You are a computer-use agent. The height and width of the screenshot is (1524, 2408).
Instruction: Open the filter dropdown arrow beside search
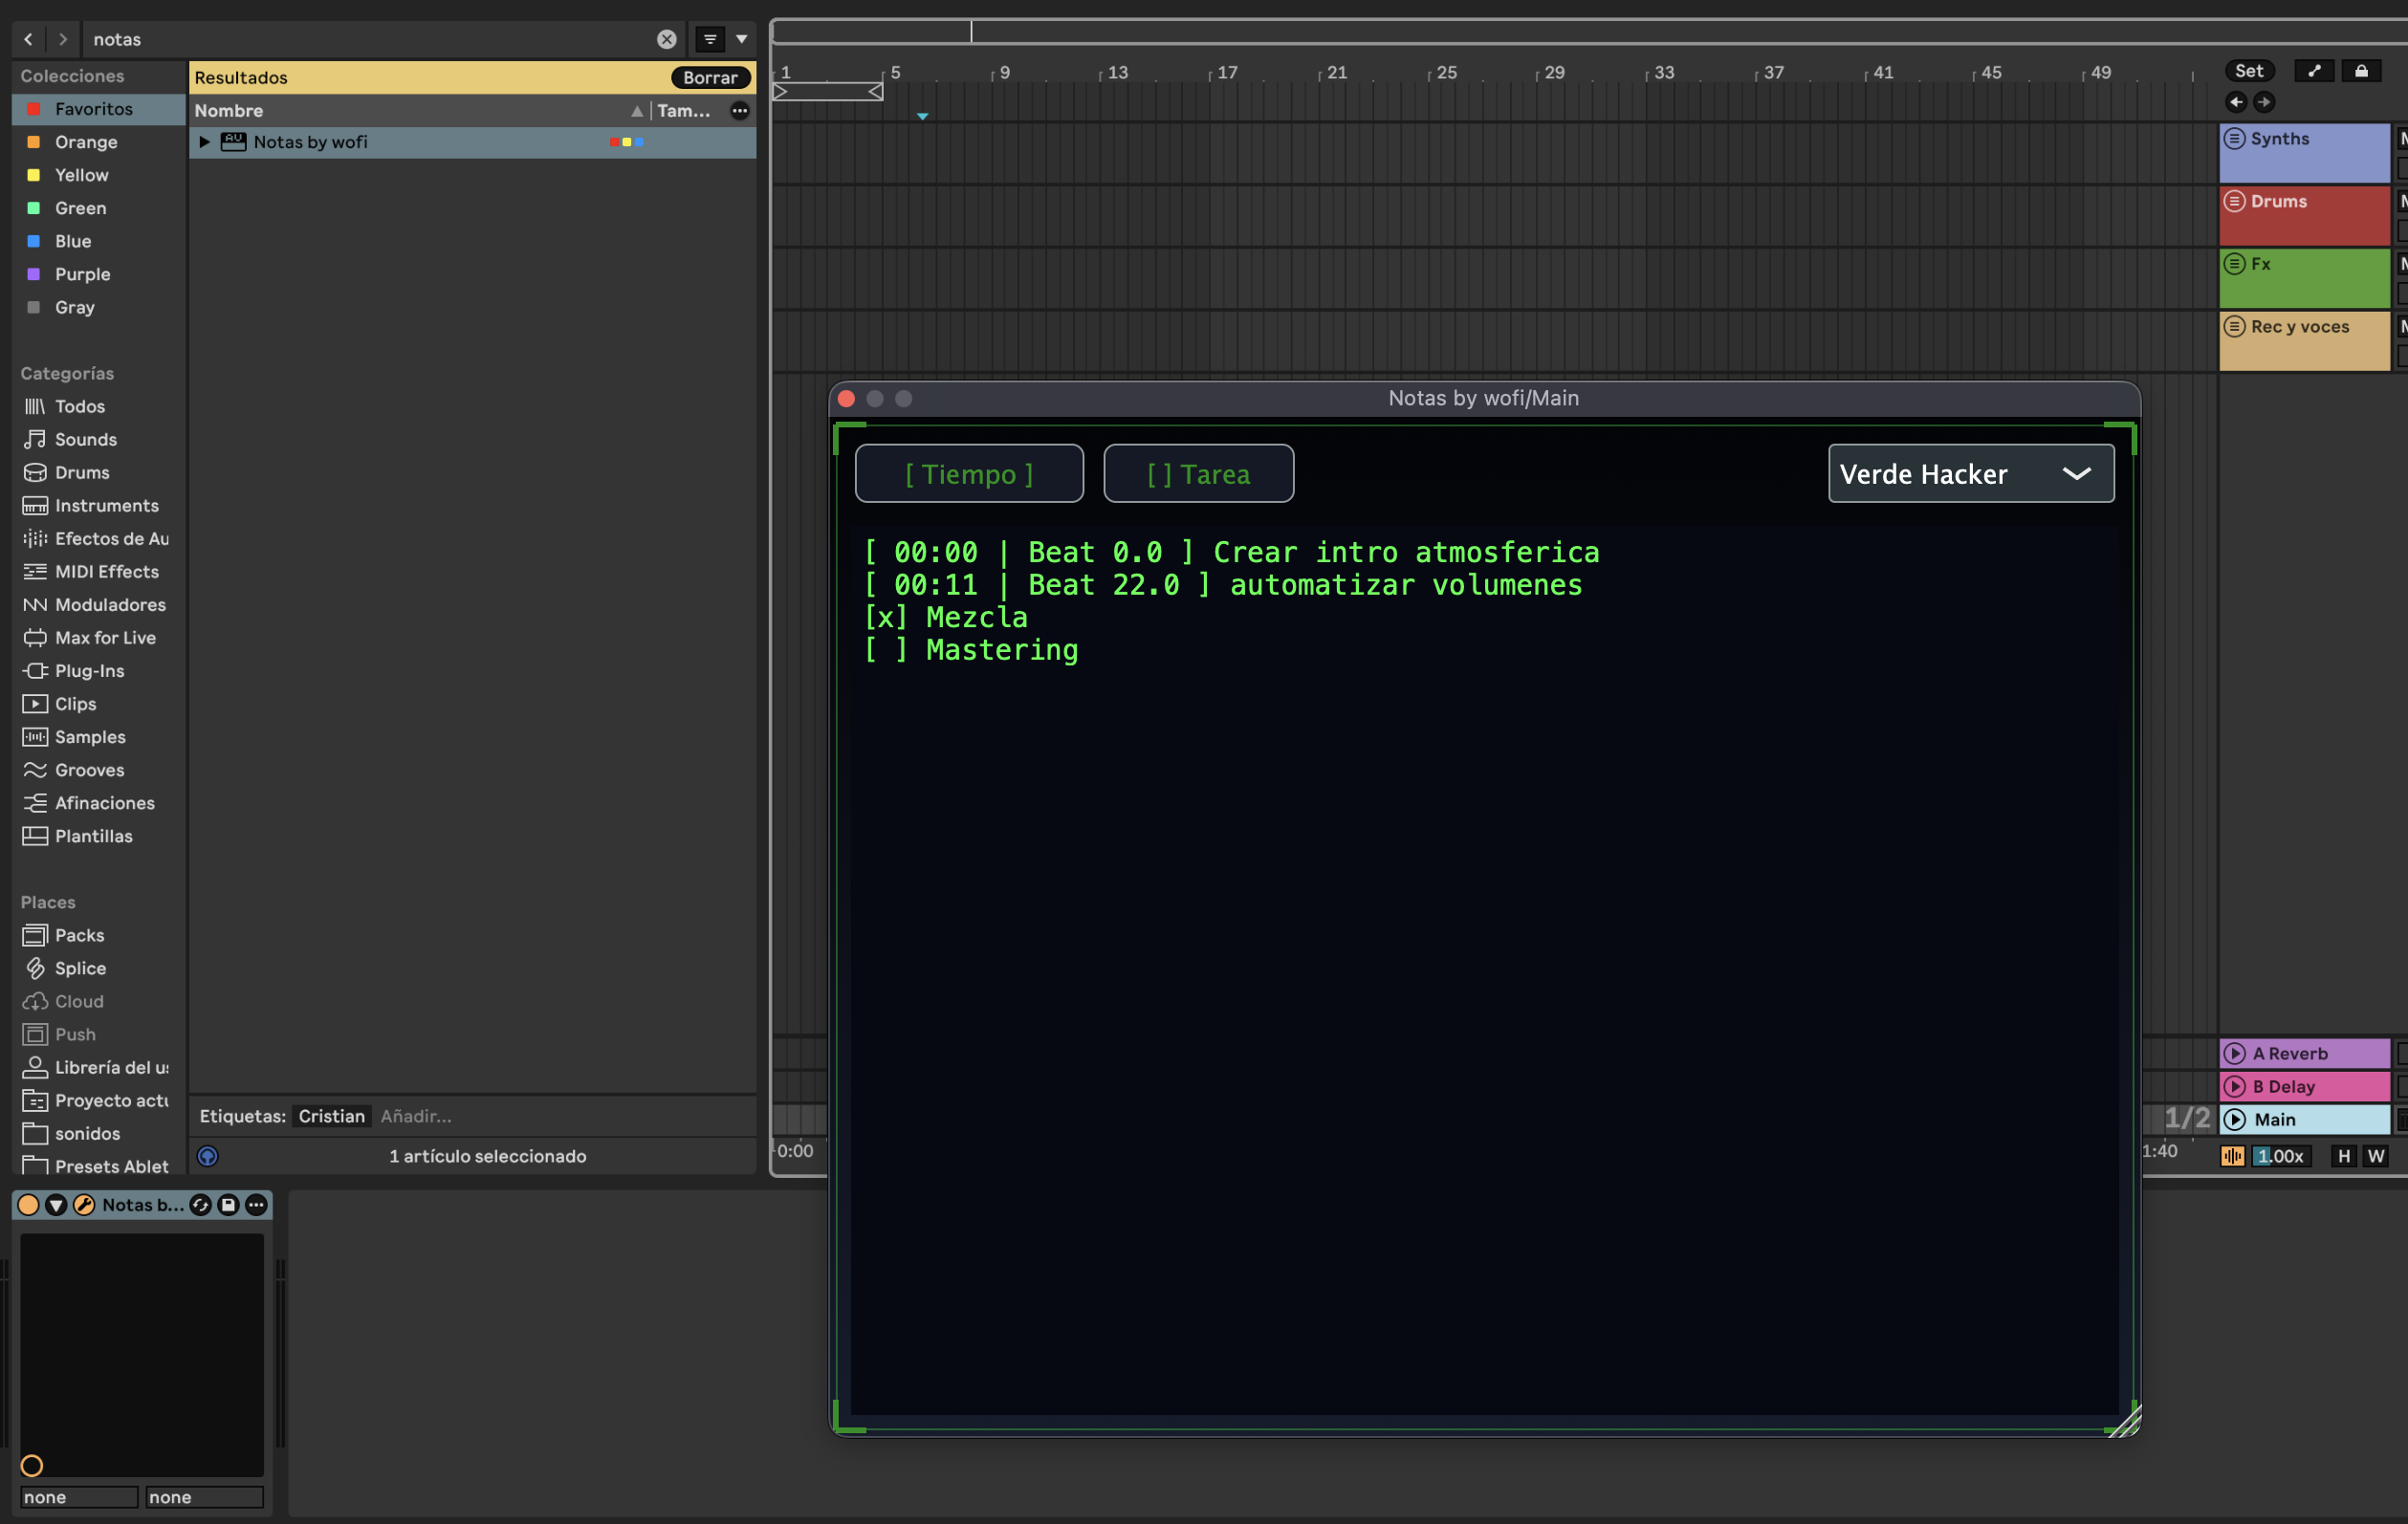click(742, 39)
